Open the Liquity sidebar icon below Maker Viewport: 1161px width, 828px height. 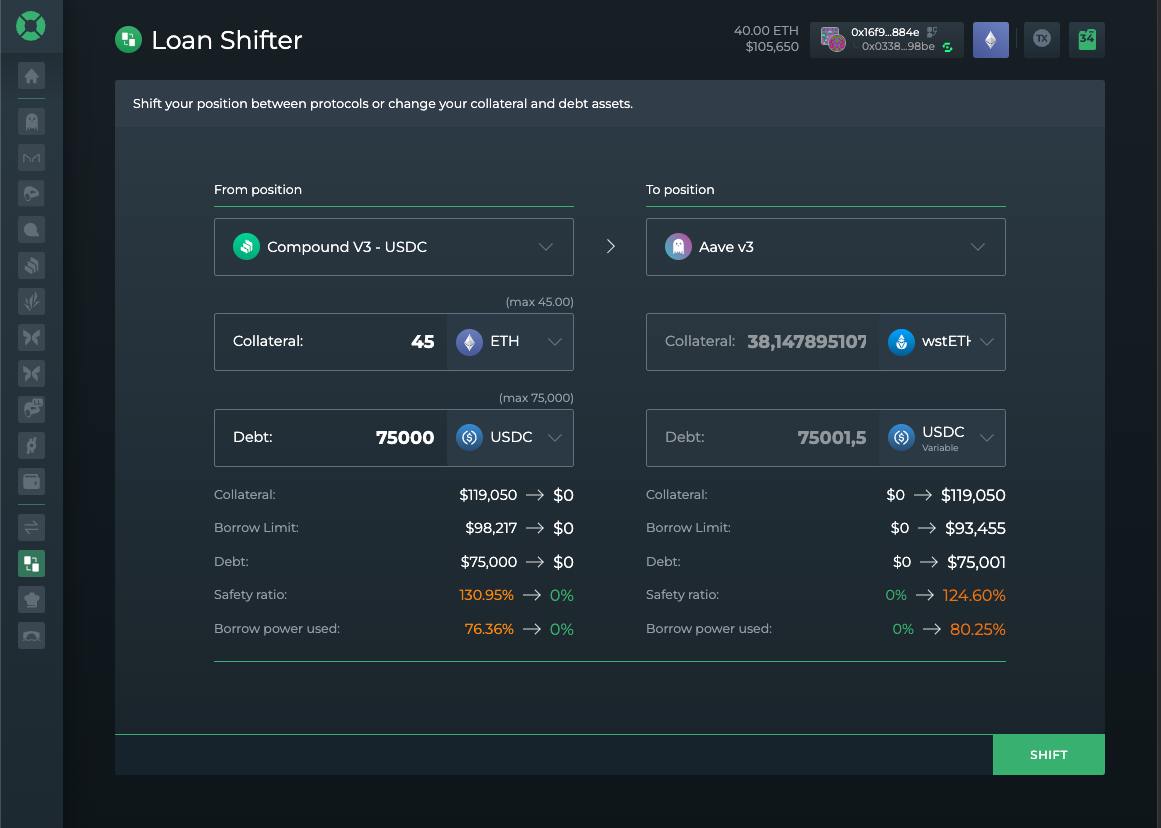click(x=31, y=194)
